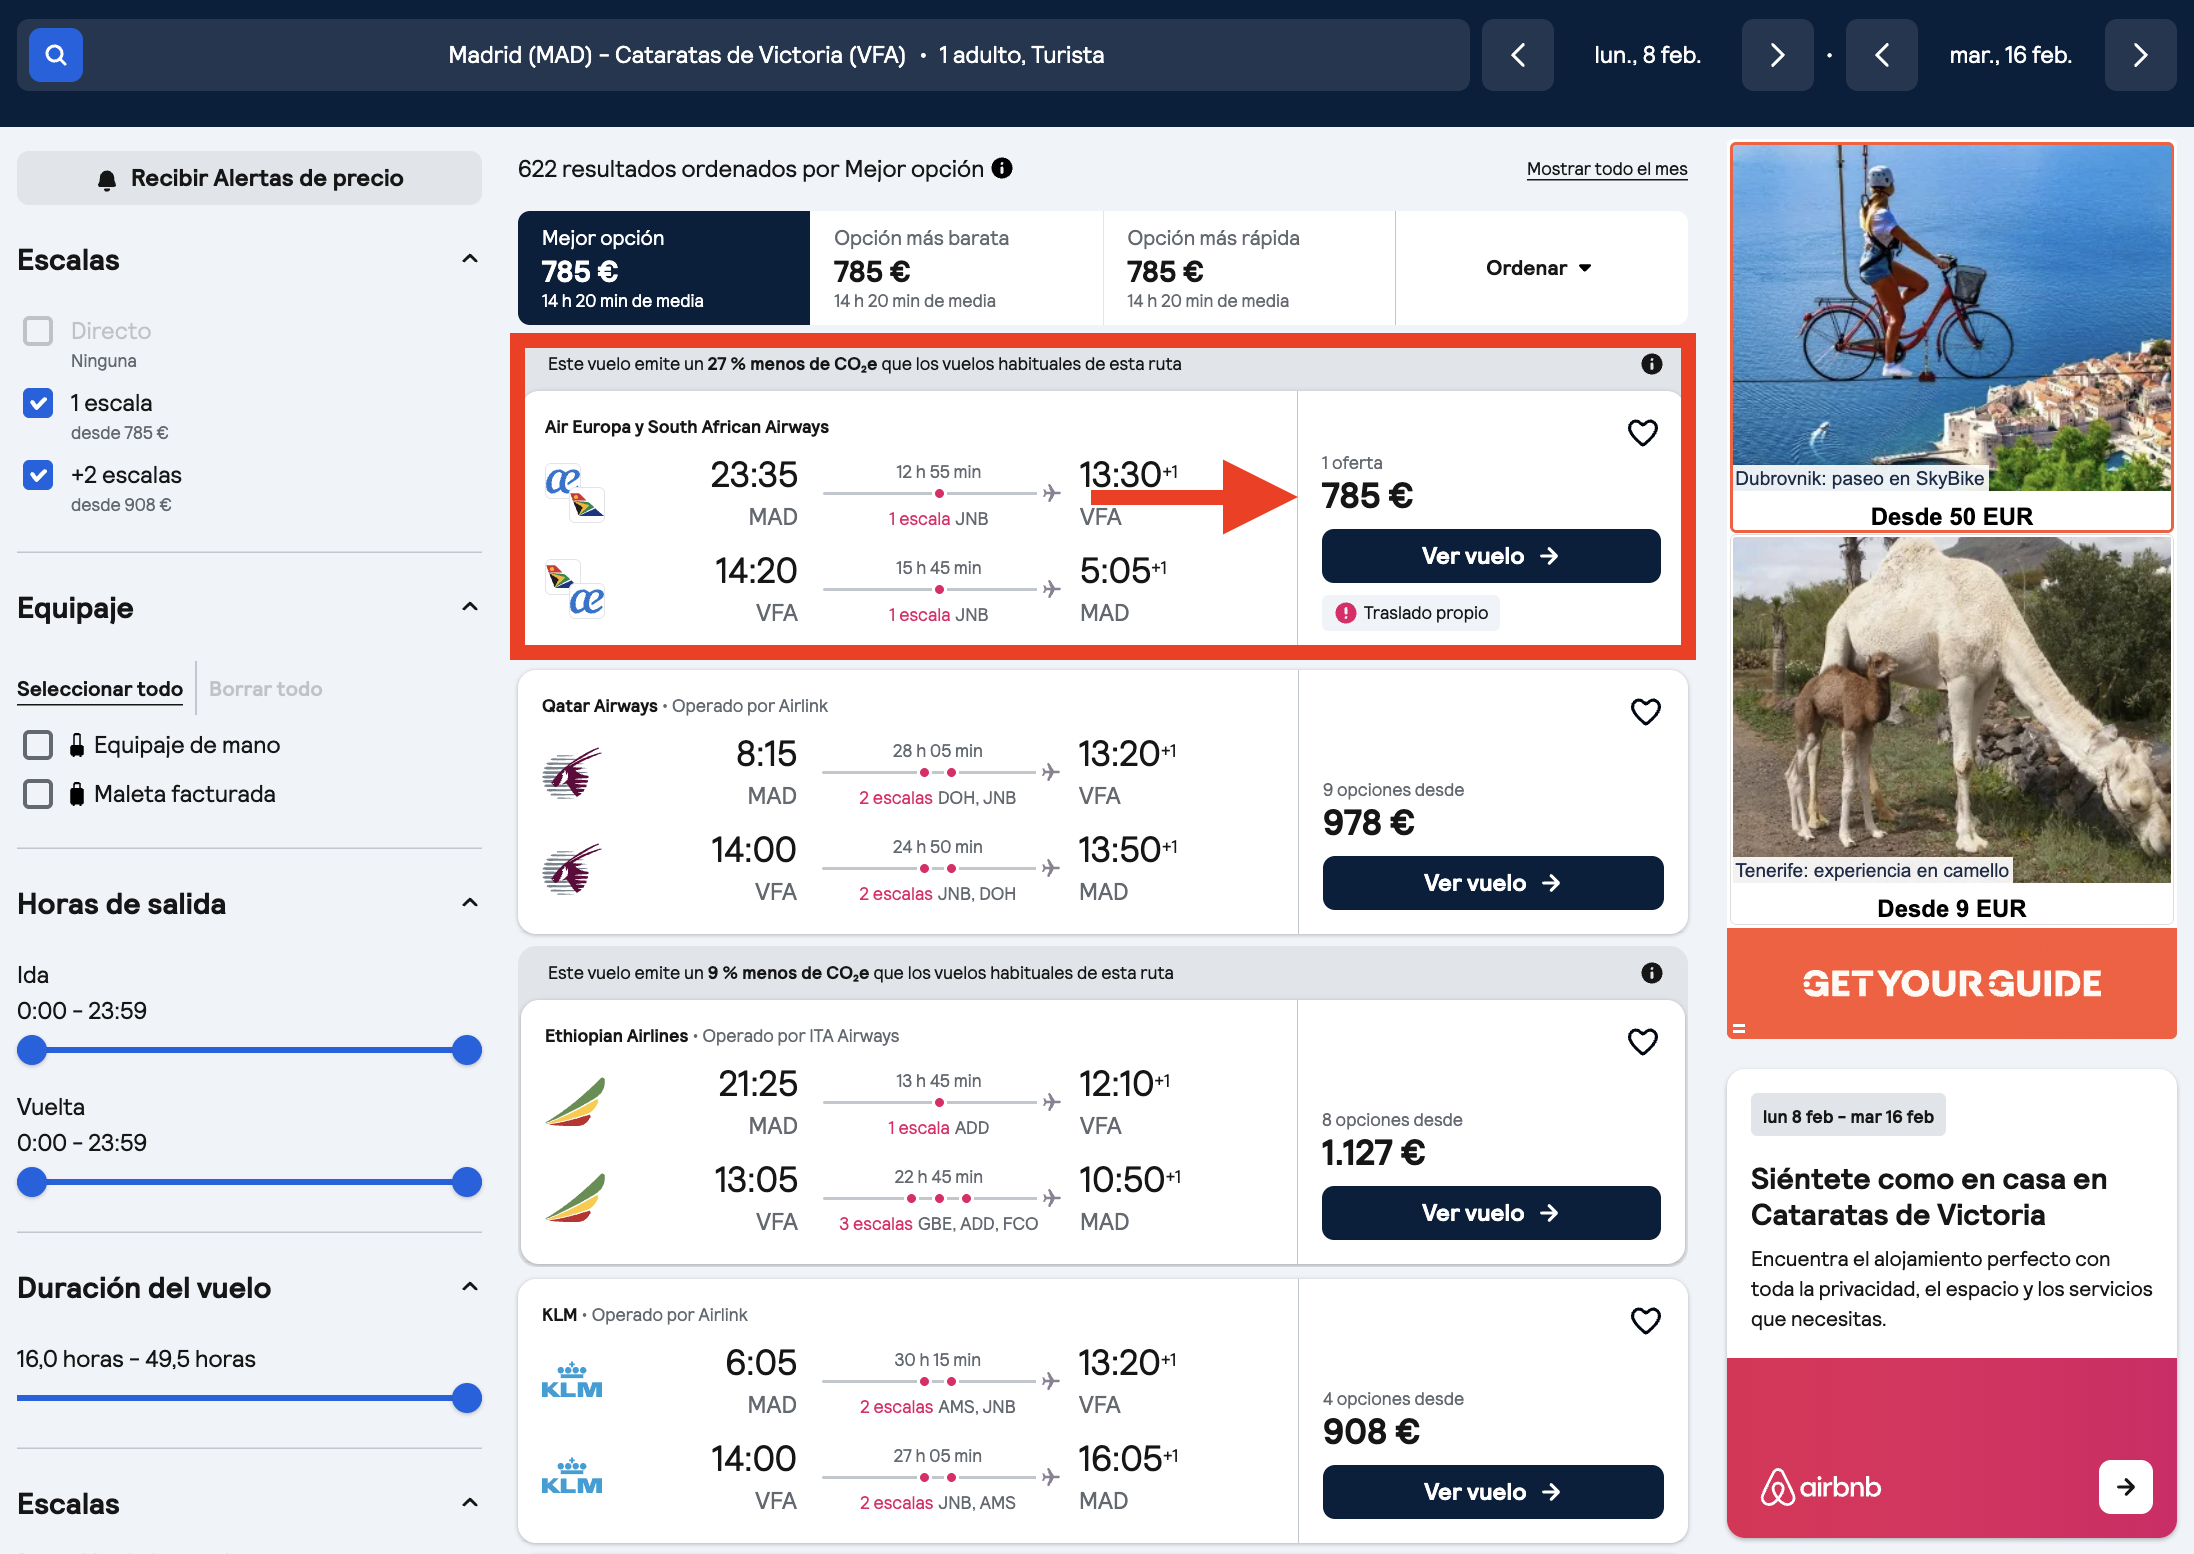The image size is (2194, 1554).
Task: Switch to Opción más barata tab
Action: coord(956,268)
